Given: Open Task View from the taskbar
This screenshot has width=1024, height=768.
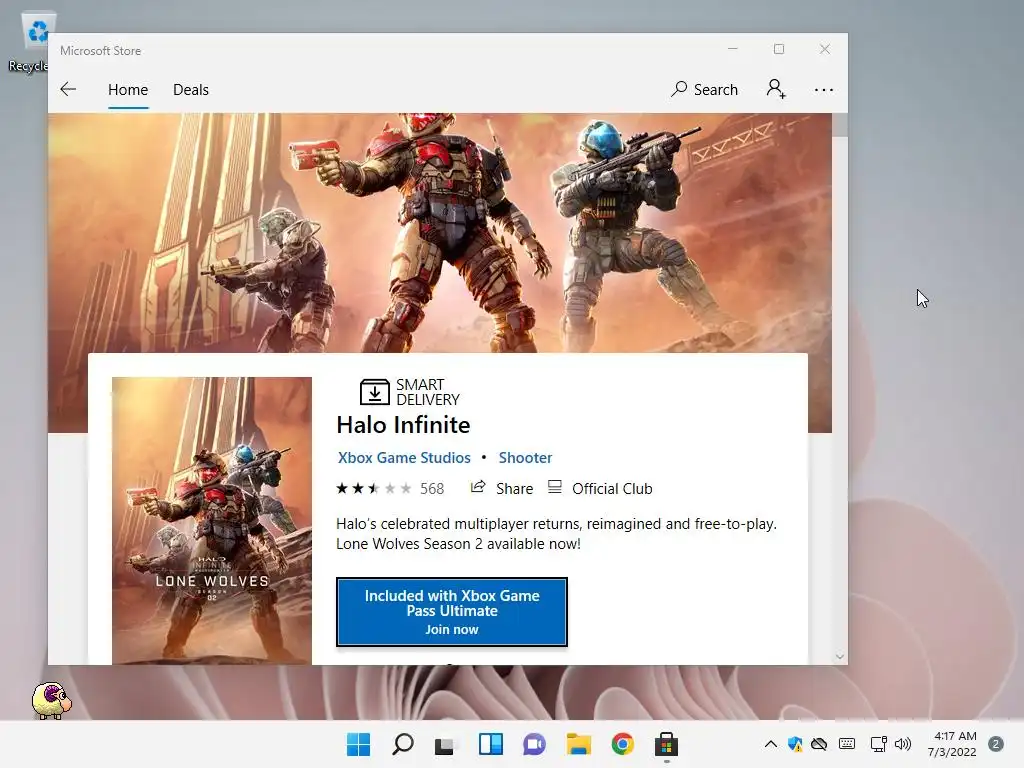Looking at the screenshot, I should click(x=445, y=744).
